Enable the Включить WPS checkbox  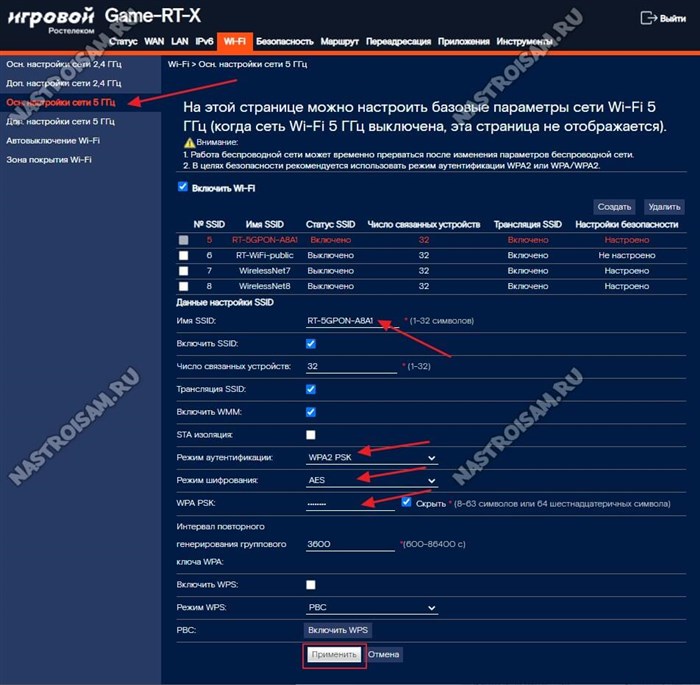pos(311,585)
